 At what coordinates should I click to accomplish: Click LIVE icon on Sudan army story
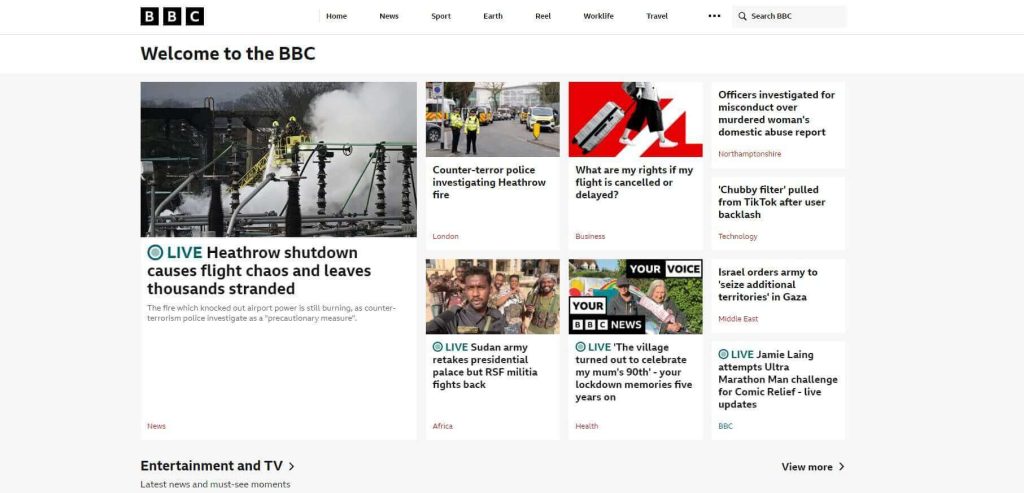438,347
